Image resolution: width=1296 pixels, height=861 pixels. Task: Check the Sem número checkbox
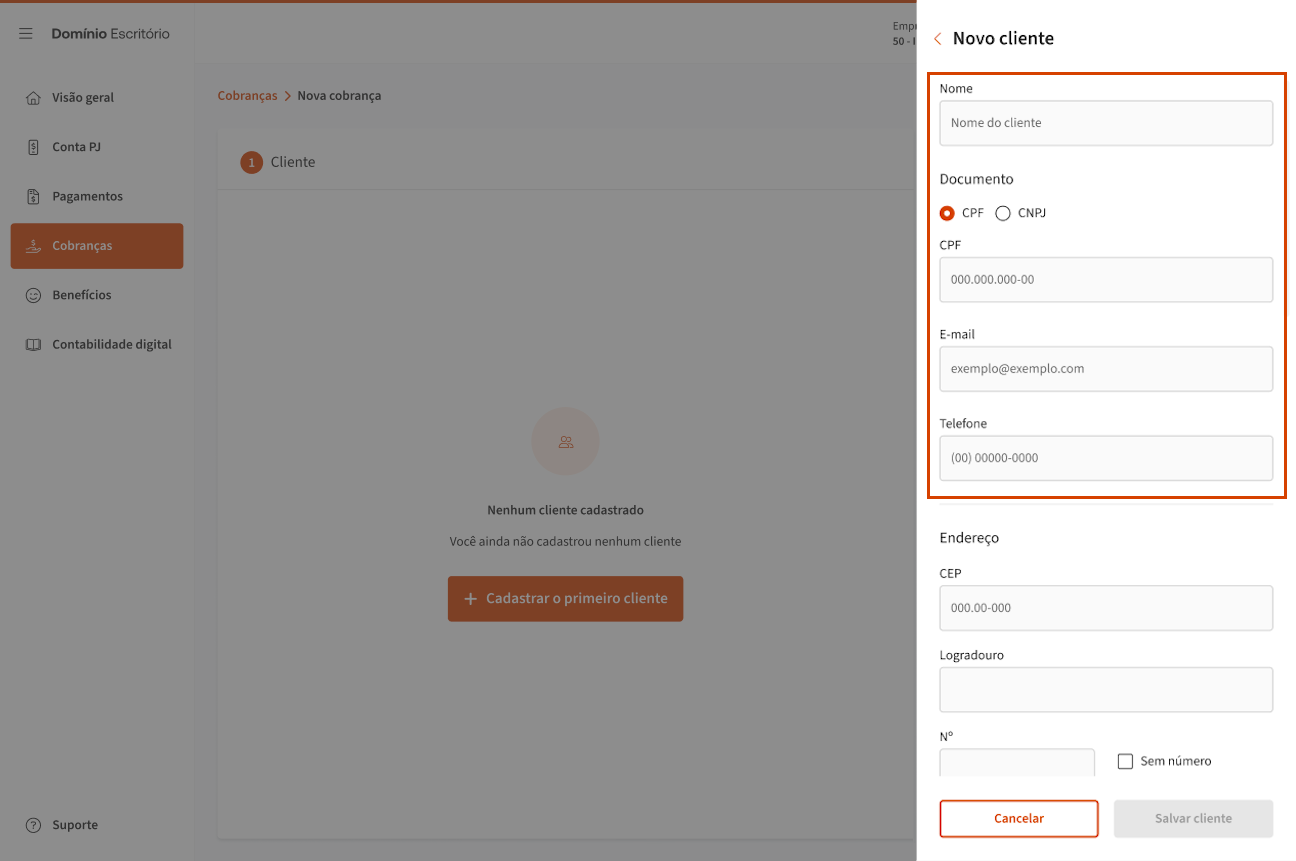pos(1125,761)
